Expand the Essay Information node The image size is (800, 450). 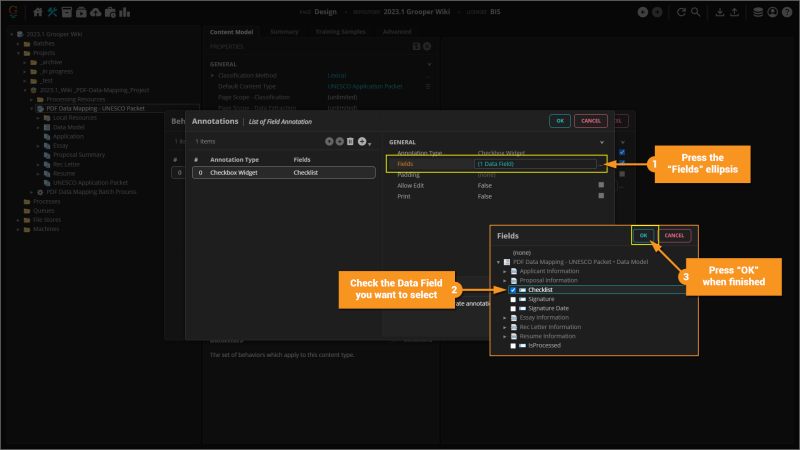click(x=505, y=317)
